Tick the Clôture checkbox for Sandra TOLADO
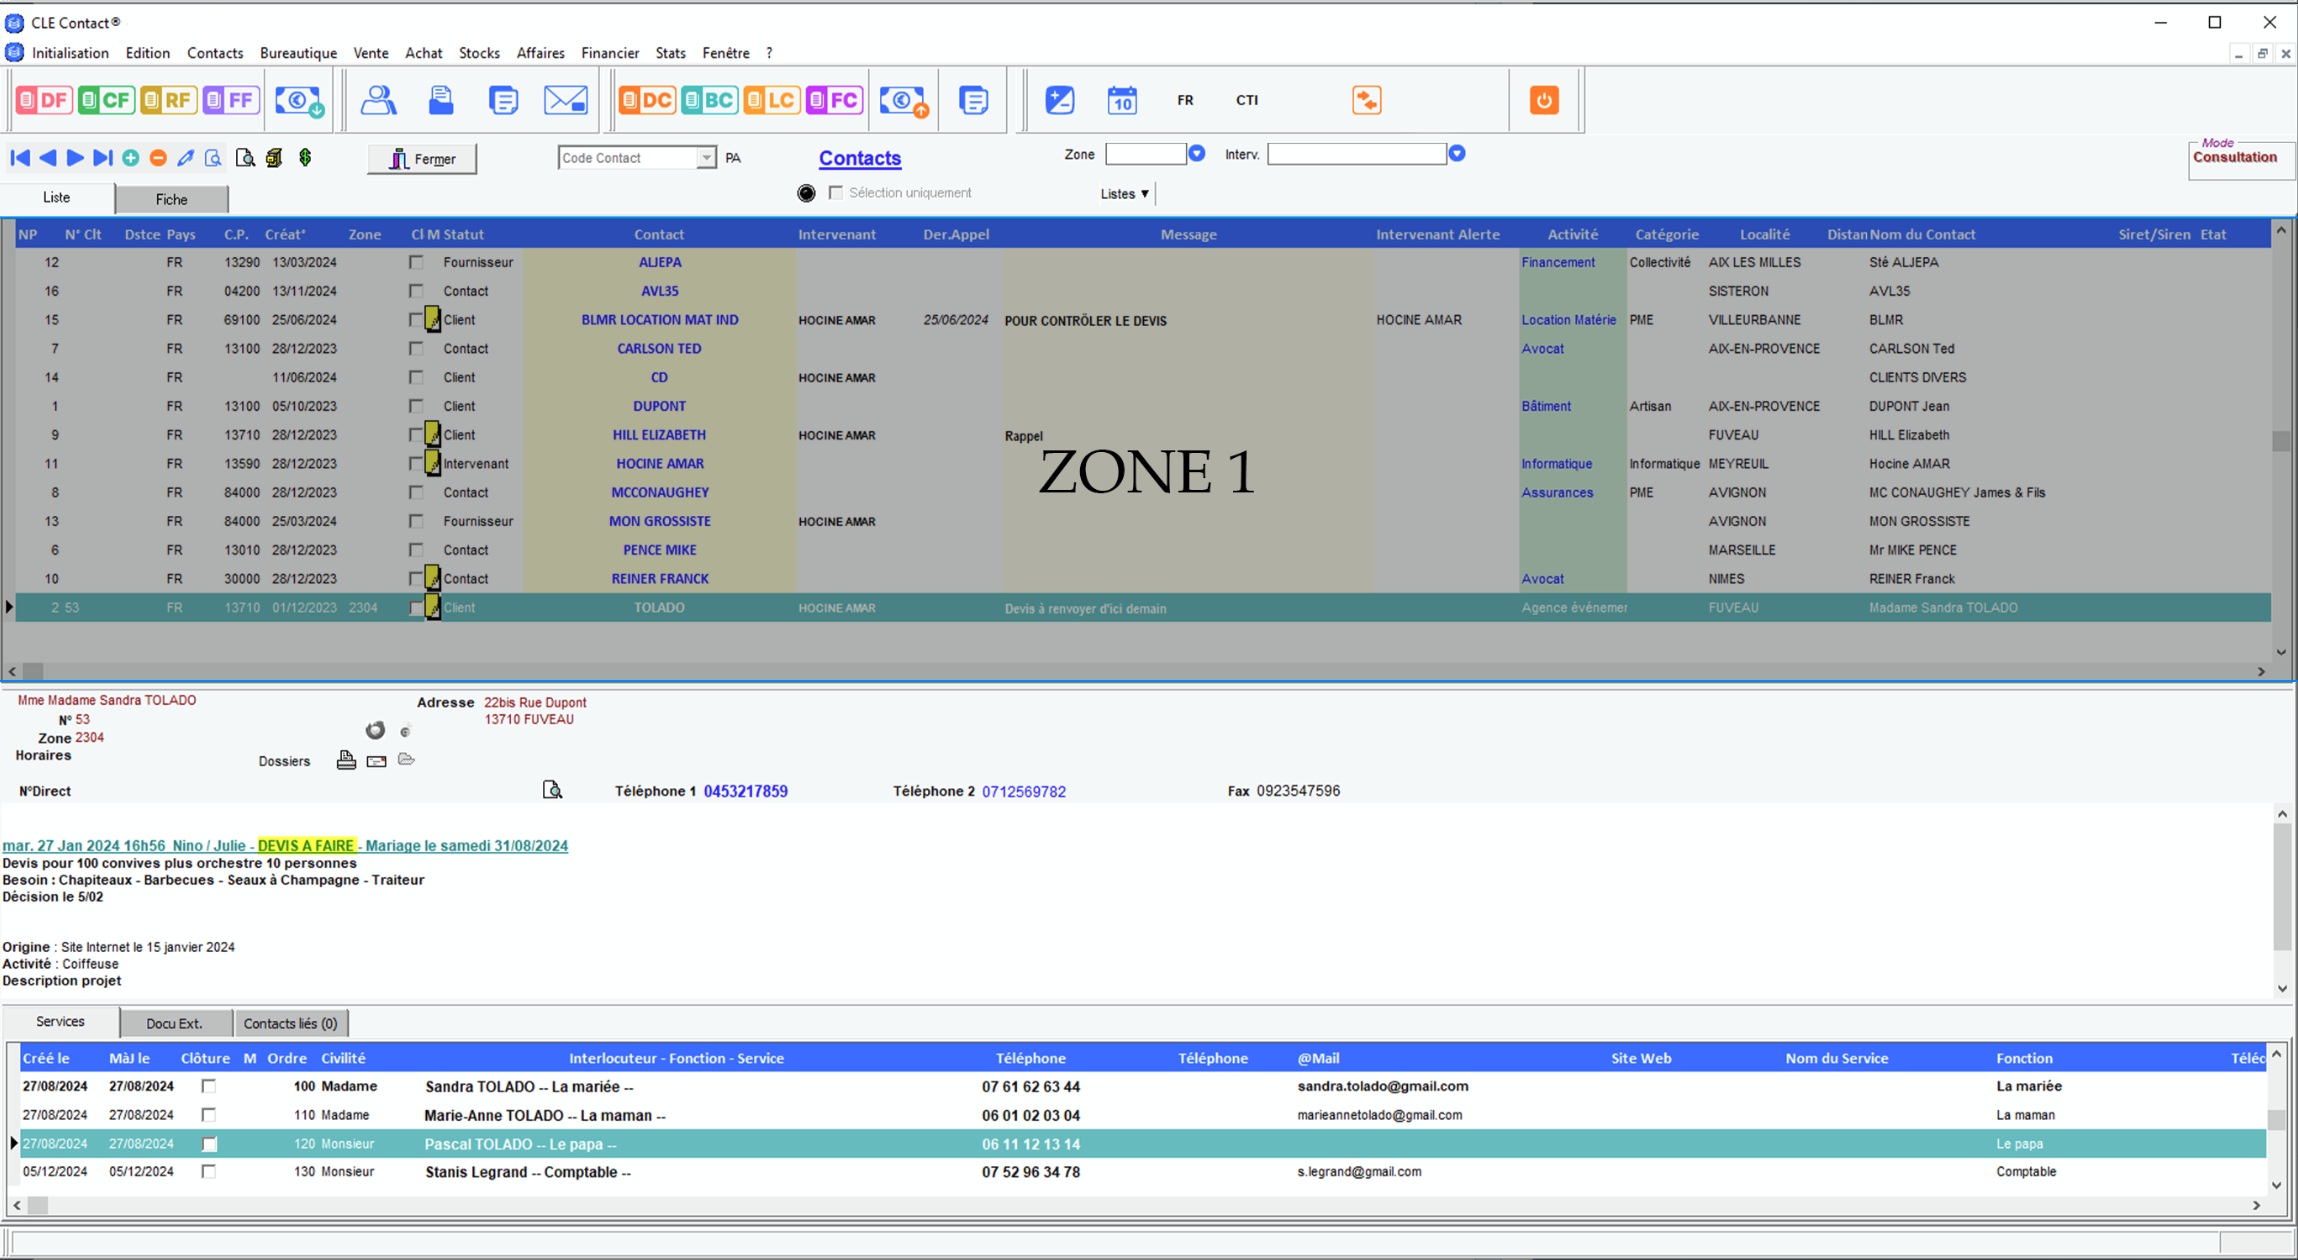2298x1260 pixels. click(x=209, y=1086)
